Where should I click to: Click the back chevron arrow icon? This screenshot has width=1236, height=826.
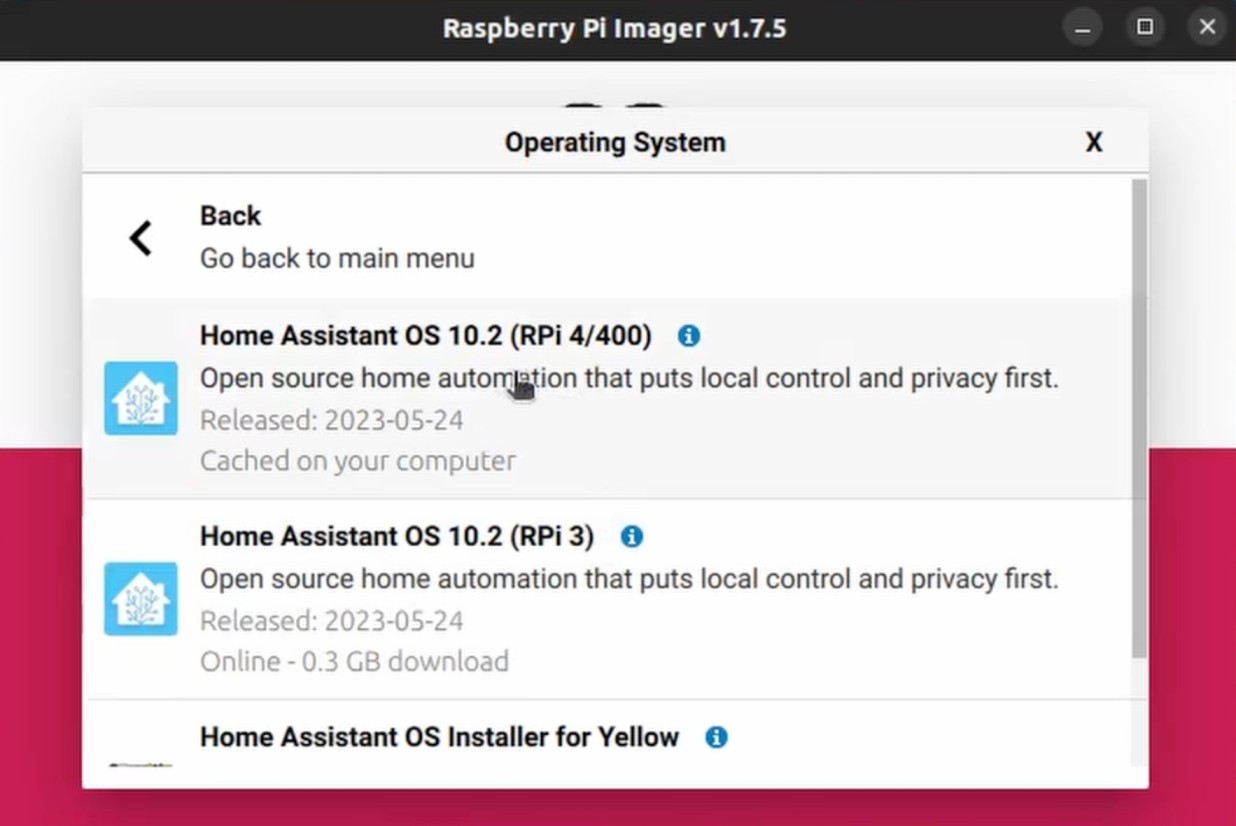click(x=141, y=237)
